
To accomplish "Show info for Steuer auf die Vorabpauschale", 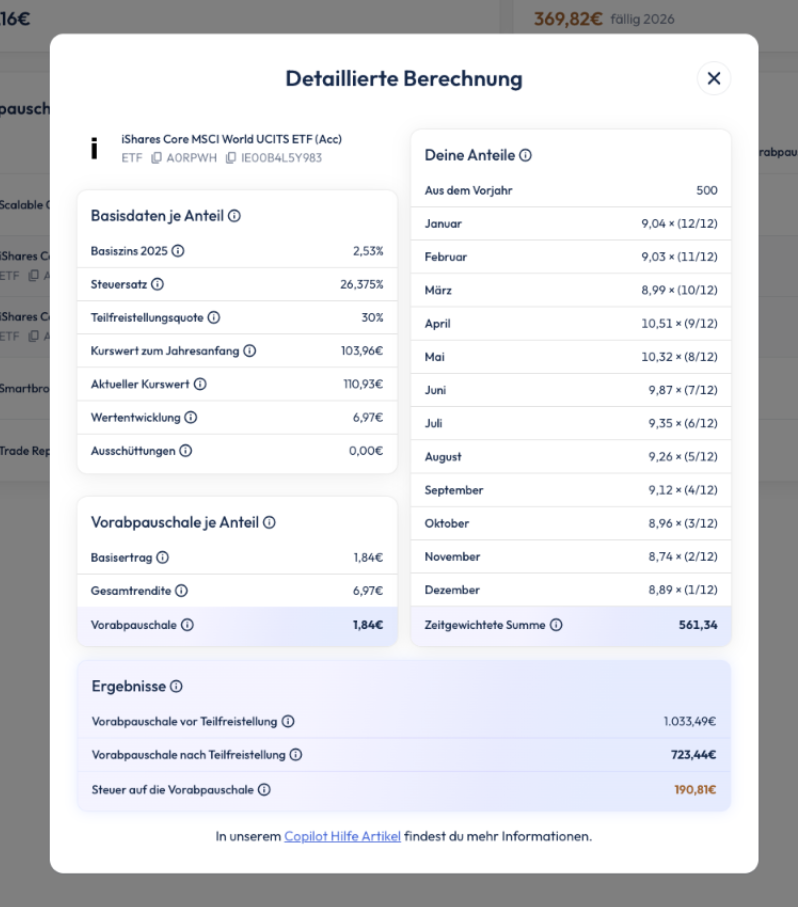I will coord(264,790).
